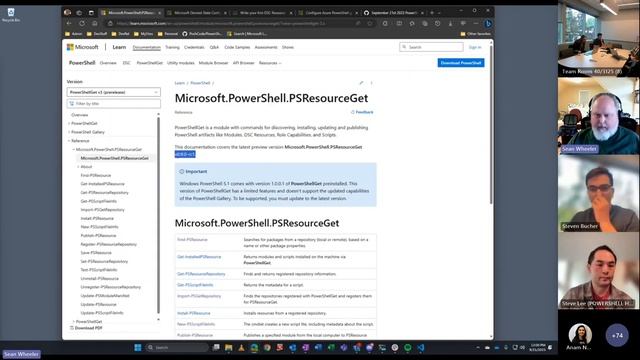This screenshot has width=640, height=360.
Task: Open Chrome on taskbar
Action: click(x=267, y=348)
